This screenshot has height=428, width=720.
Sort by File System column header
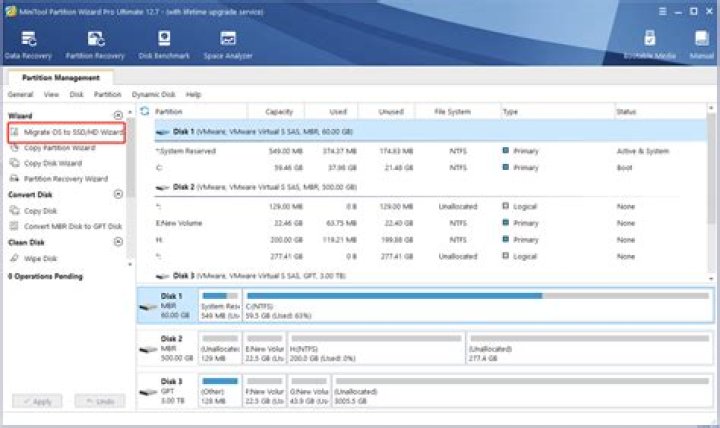(452, 112)
